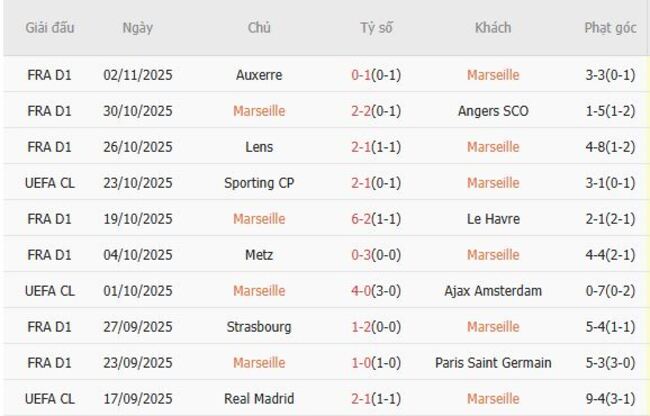The width and height of the screenshot is (650, 416).
Task: Open the Paris Saint Germain team link
Action: click(492, 363)
